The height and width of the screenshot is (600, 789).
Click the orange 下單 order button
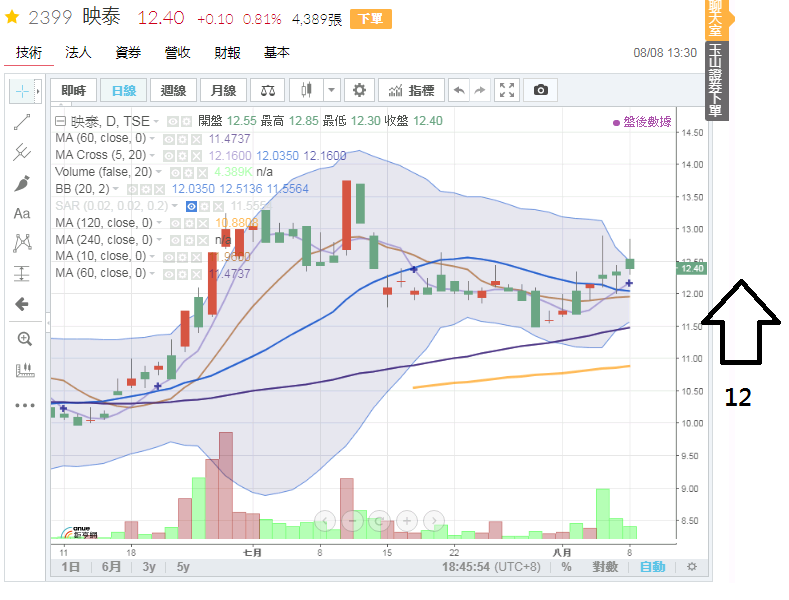(x=371, y=19)
